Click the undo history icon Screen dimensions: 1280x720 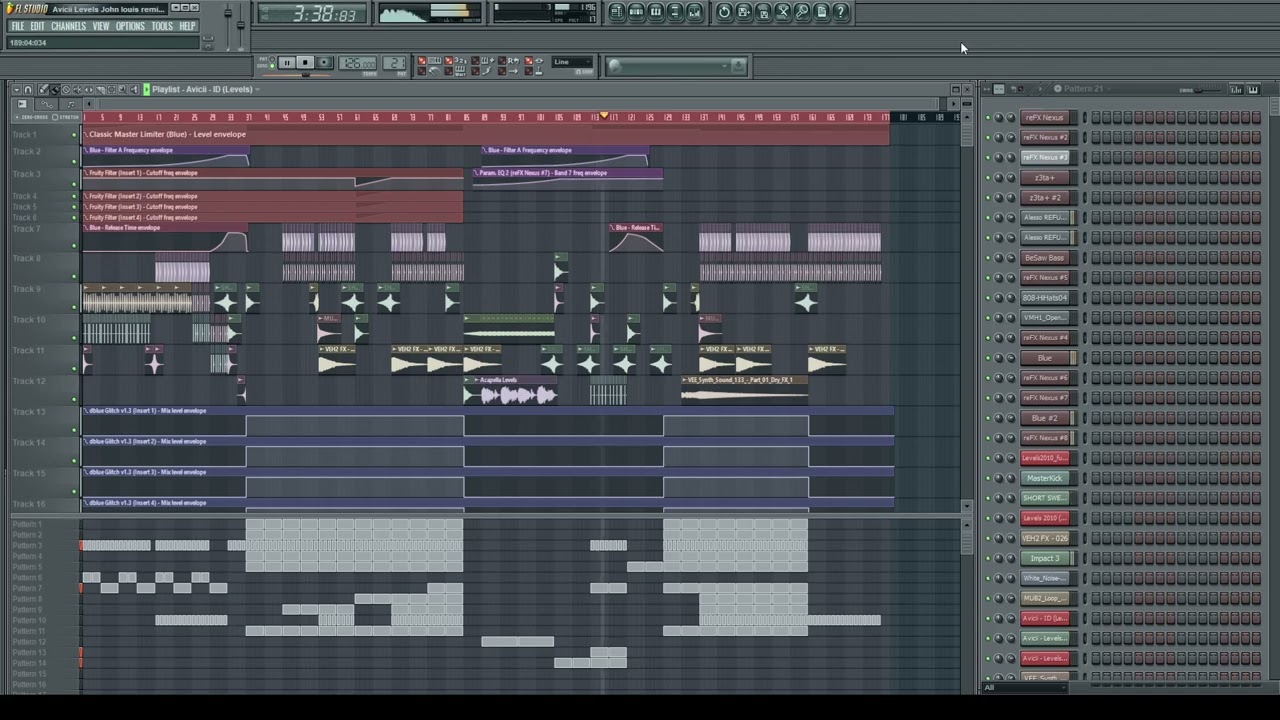point(725,12)
